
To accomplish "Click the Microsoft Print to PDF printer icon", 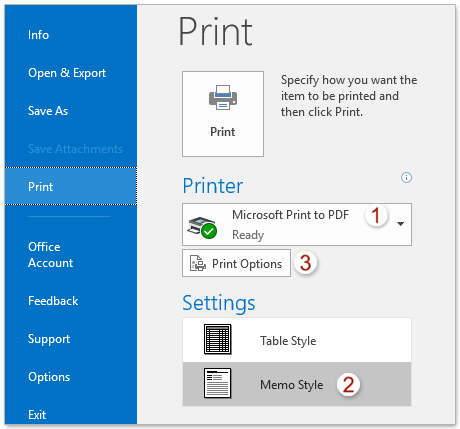I will click(x=202, y=227).
